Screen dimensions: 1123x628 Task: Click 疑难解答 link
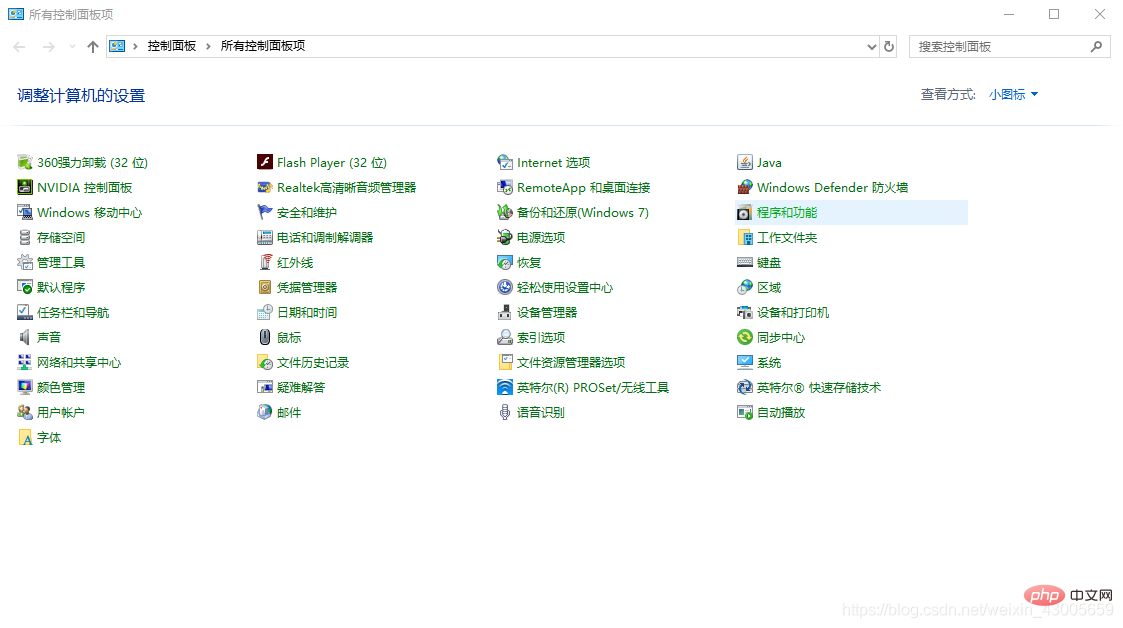301,387
